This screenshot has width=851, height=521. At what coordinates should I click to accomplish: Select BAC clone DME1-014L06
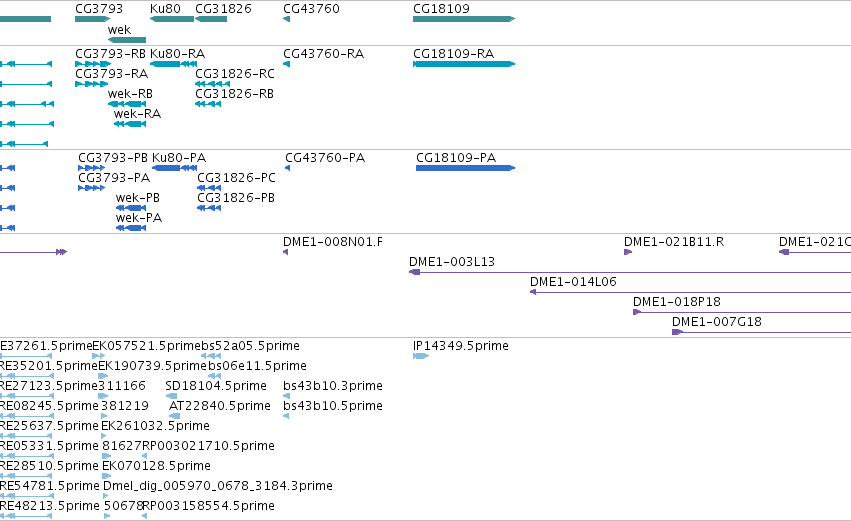click(x=573, y=282)
